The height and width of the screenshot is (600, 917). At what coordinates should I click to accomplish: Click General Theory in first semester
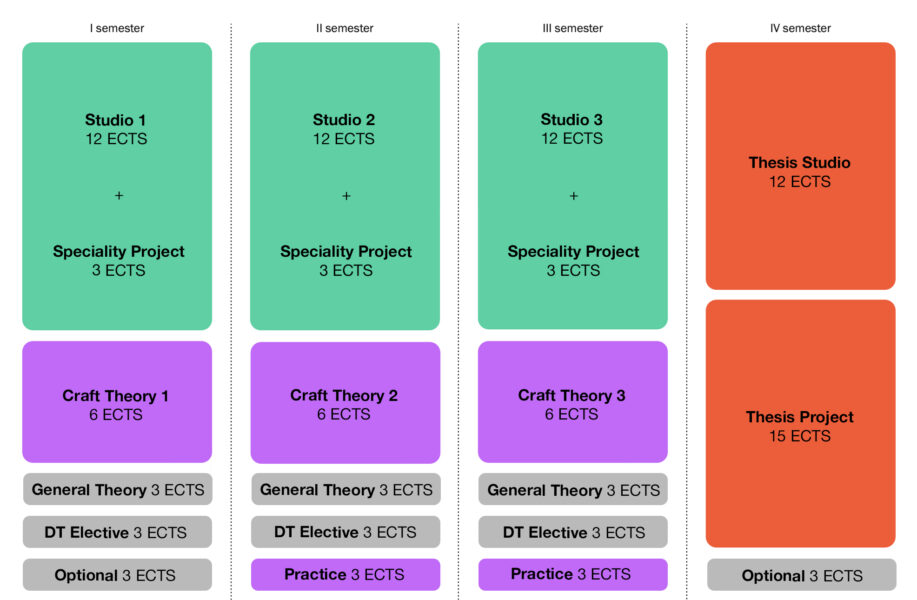pos(117,489)
